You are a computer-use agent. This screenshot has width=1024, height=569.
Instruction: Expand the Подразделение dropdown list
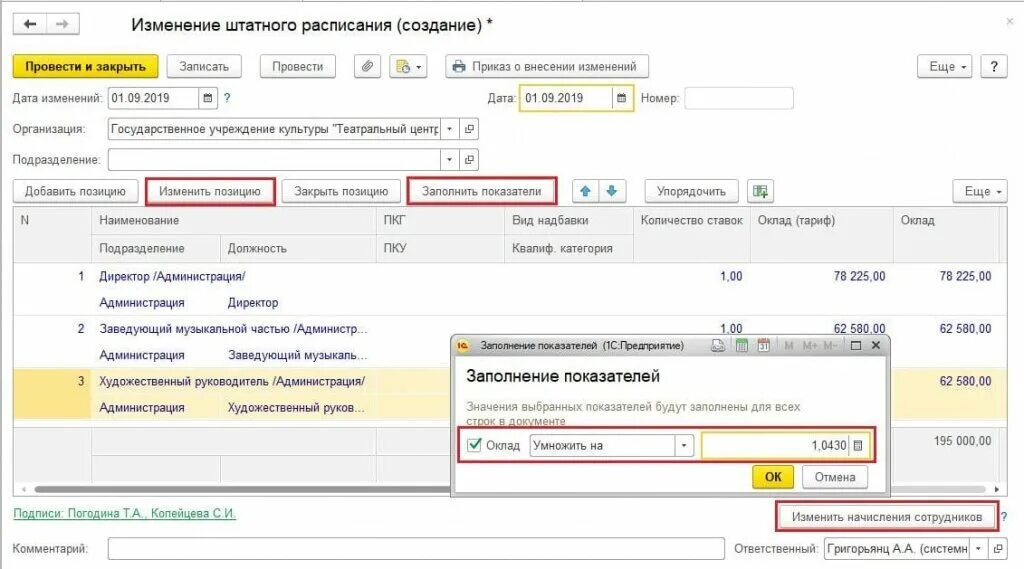[449, 159]
